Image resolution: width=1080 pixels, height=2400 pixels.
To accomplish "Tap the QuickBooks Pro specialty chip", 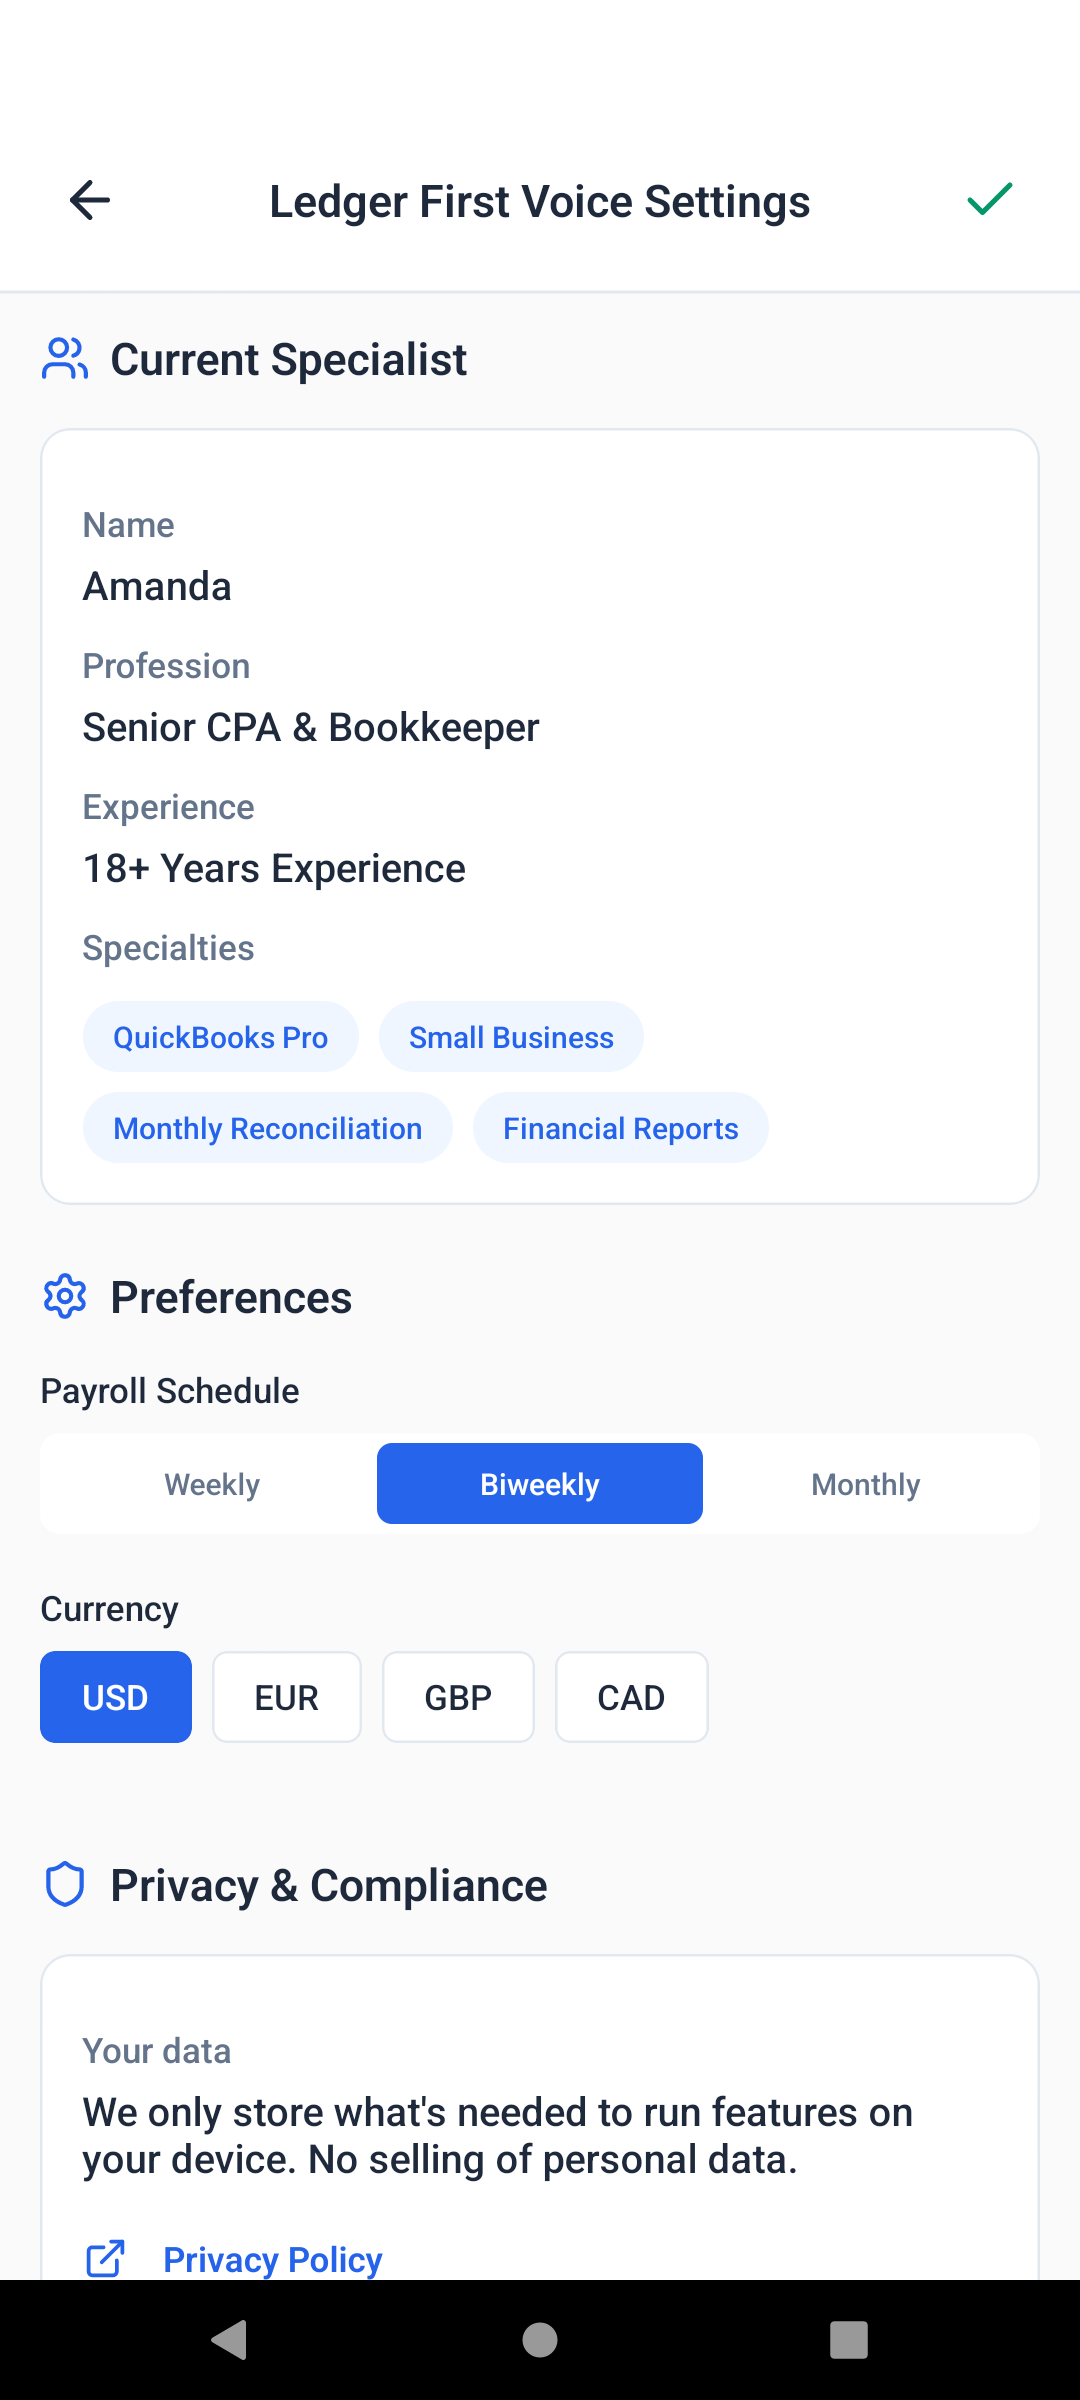I will 220,1037.
